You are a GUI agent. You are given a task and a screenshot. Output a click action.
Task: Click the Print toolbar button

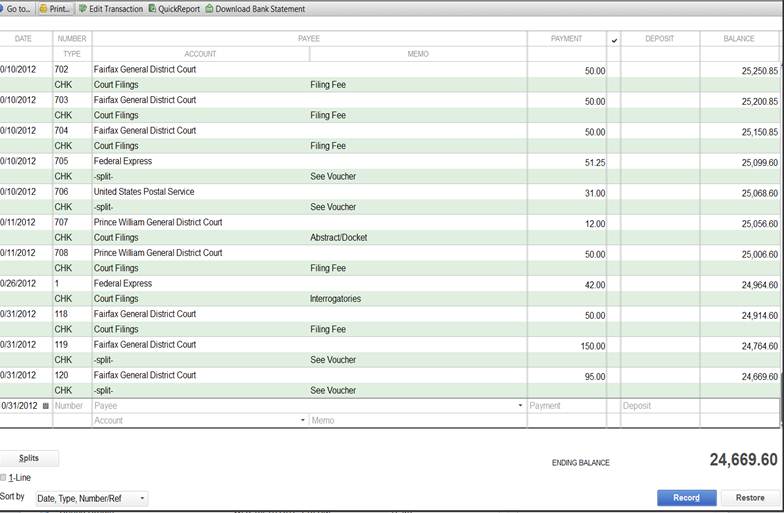(55, 9)
